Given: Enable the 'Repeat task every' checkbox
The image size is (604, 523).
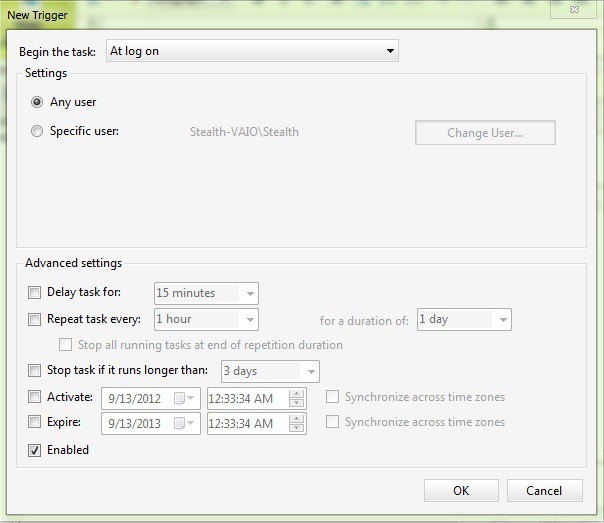Looking at the screenshot, I should click(34, 319).
